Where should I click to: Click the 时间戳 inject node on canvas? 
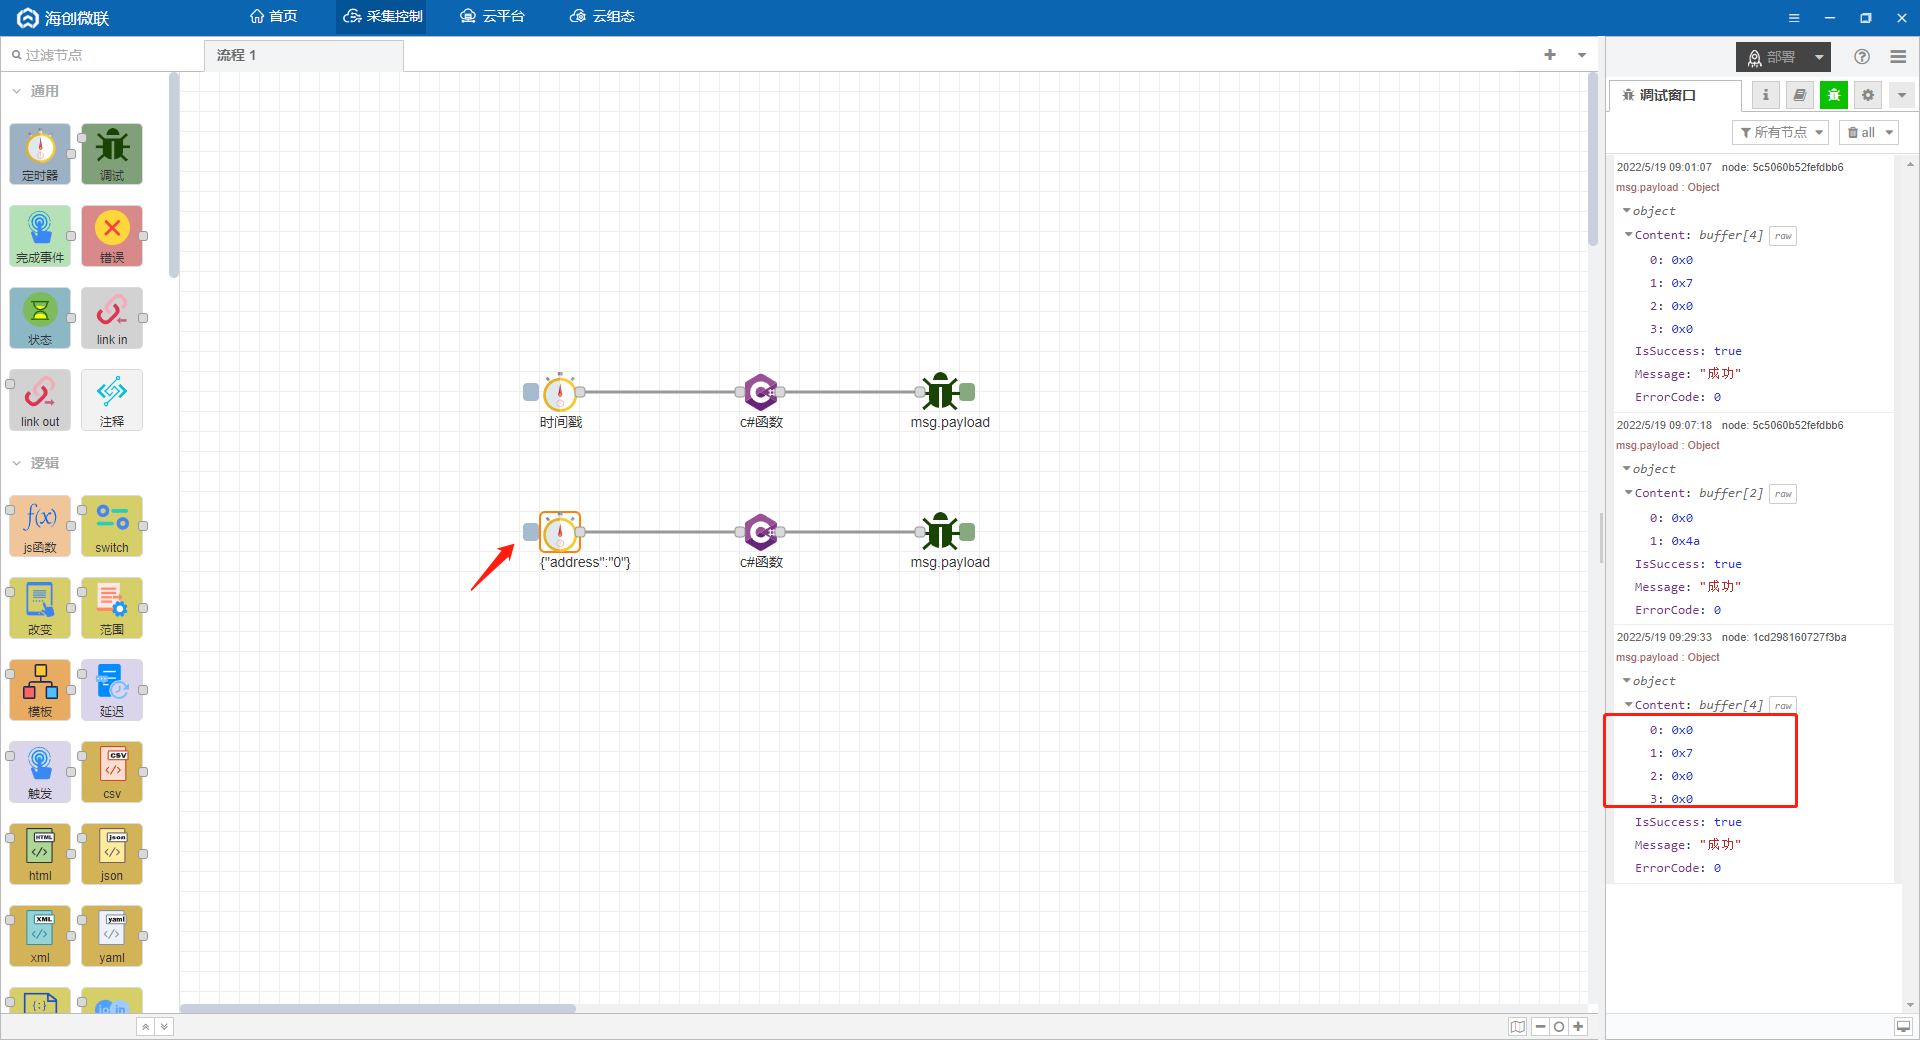click(x=560, y=392)
